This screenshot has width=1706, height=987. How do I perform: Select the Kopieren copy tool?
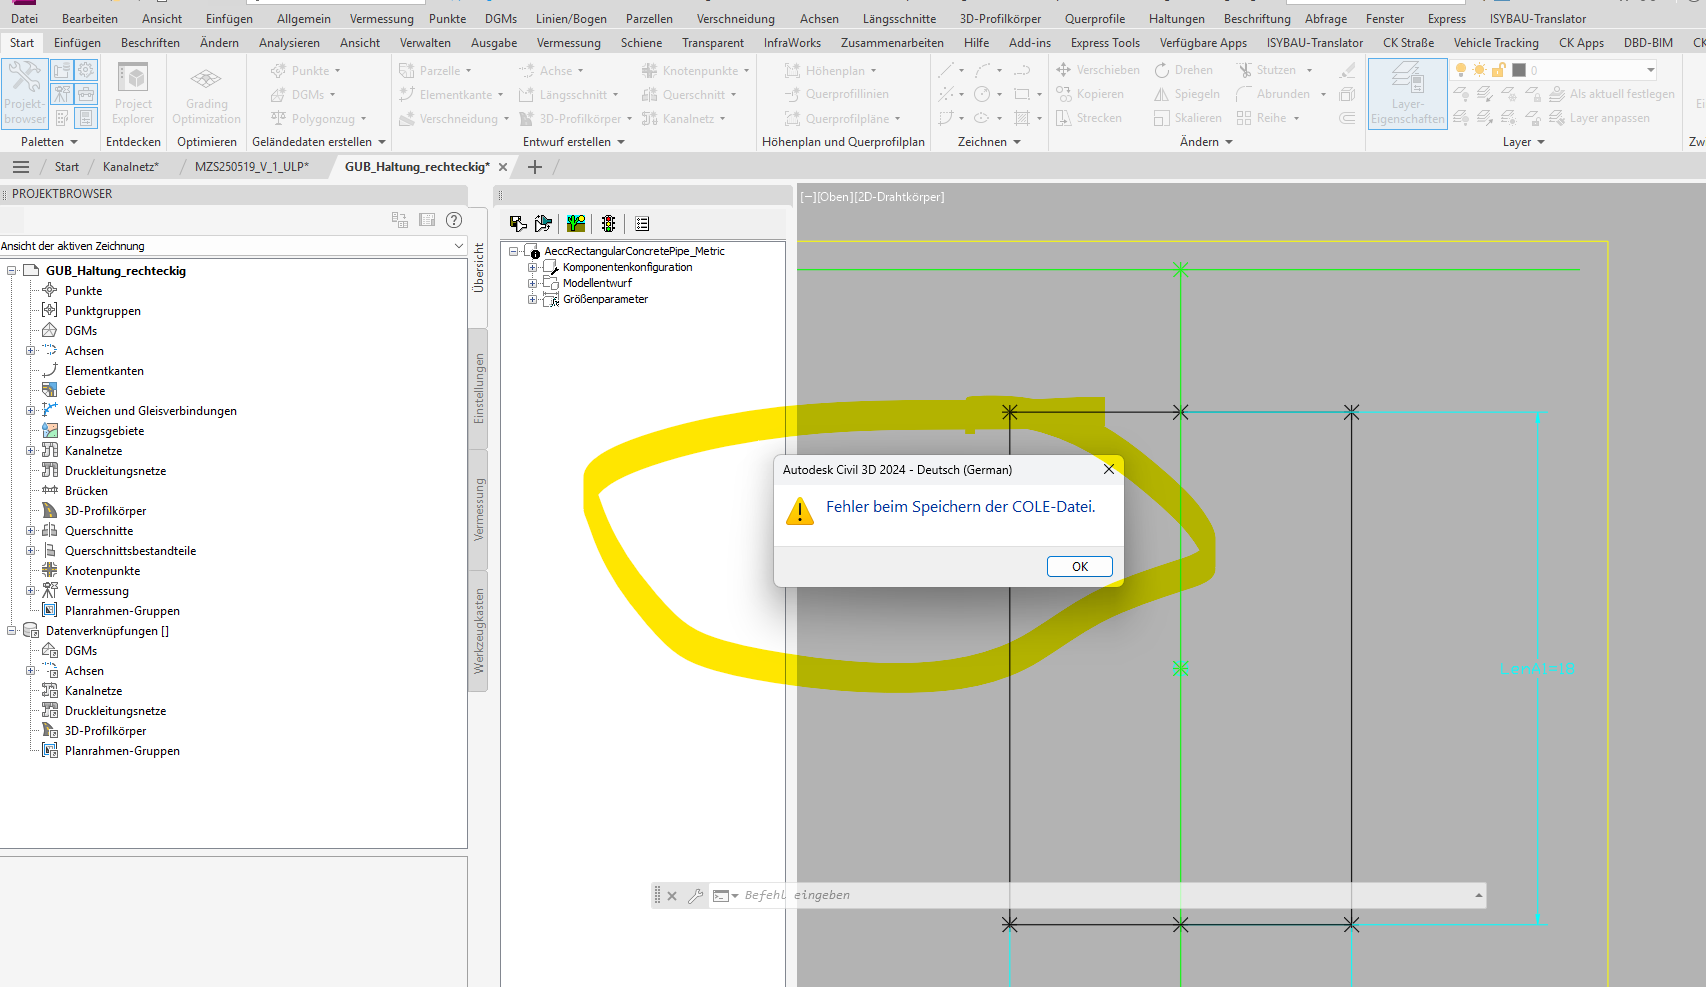[x=1090, y=94]
